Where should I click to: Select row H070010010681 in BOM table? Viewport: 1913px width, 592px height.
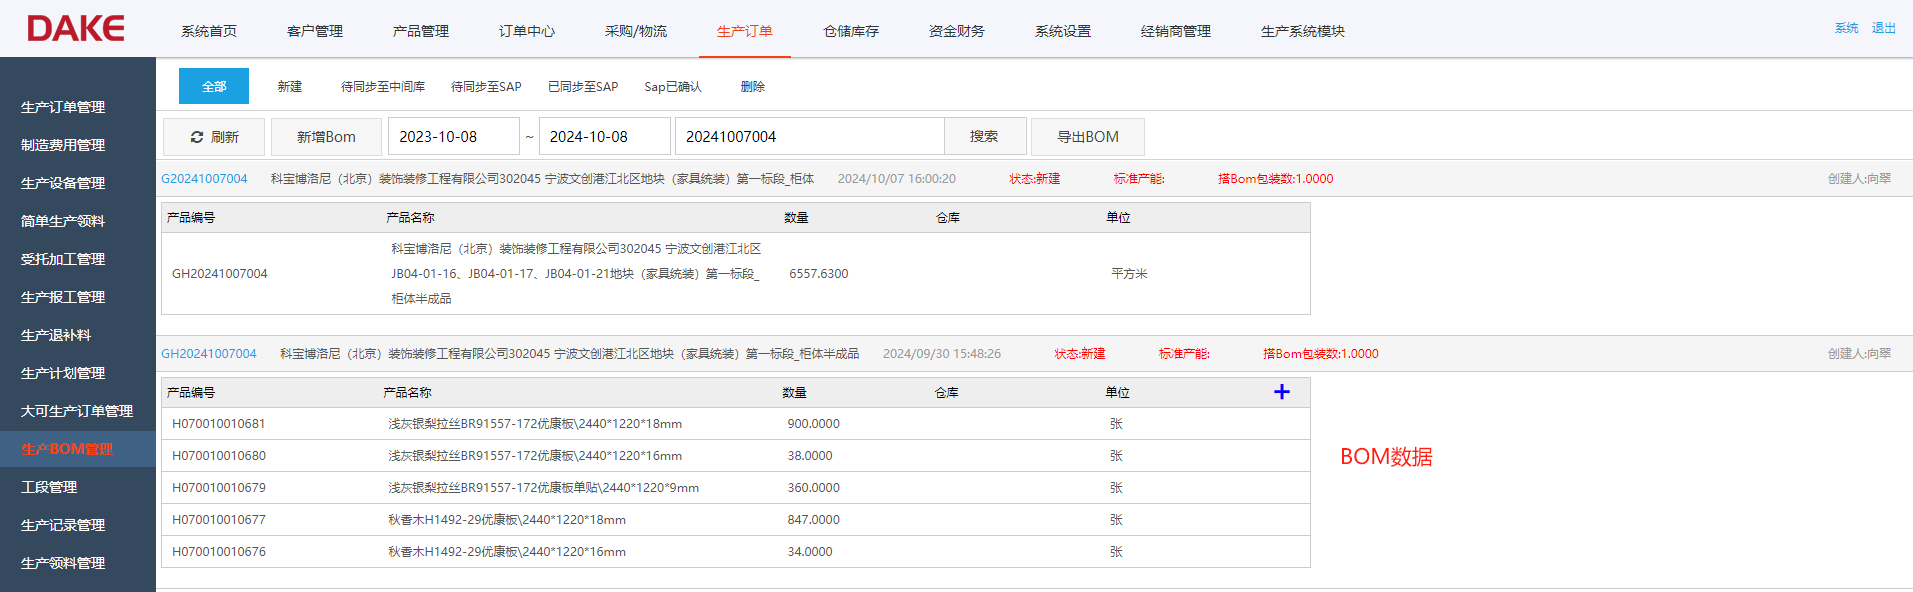point(219,424)
